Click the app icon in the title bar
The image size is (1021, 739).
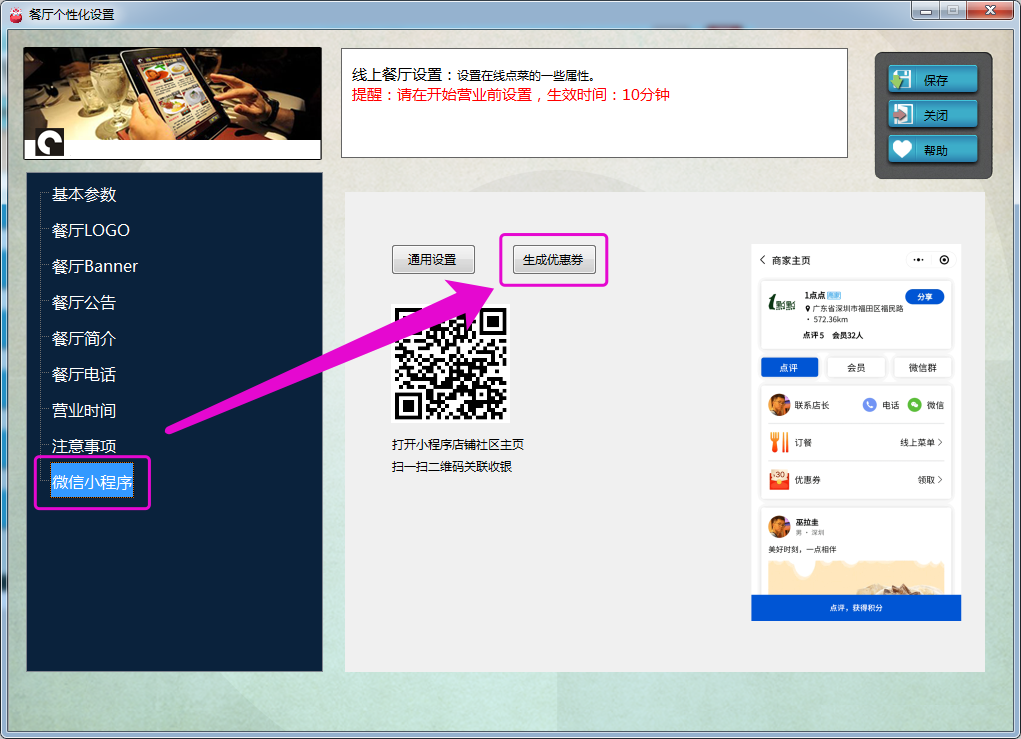[16, 14]
